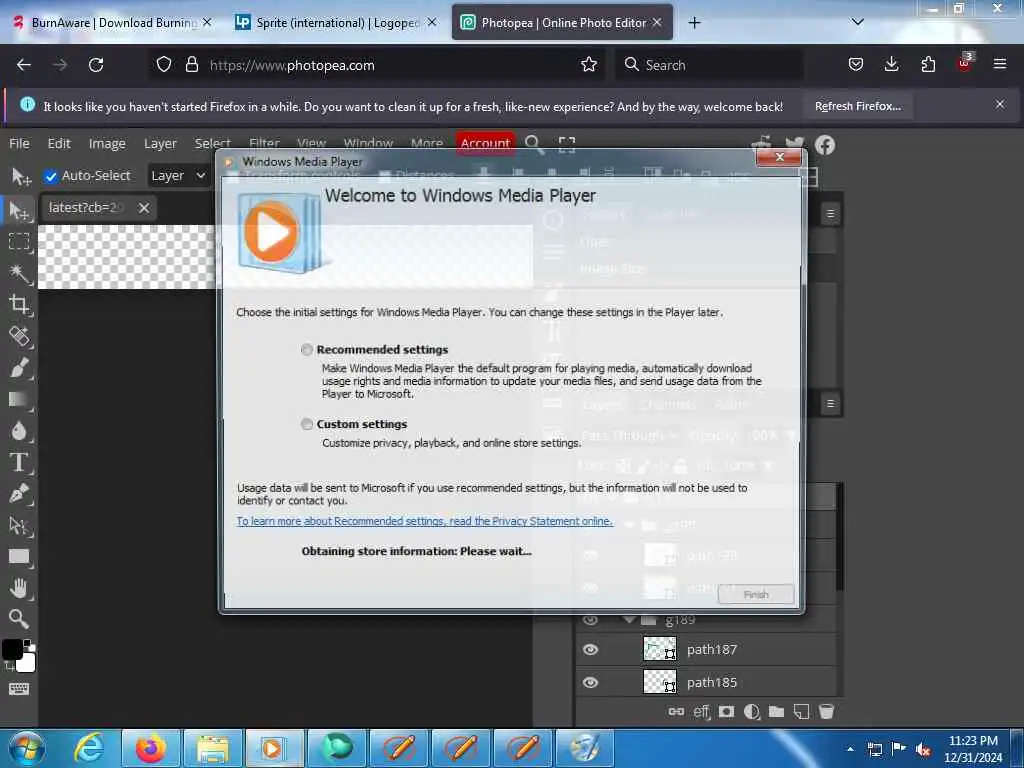This screenshot has width=1024, height=768.
Task: Open the Layer dropdown next to Auto-Select
Action: coord(178,176)
